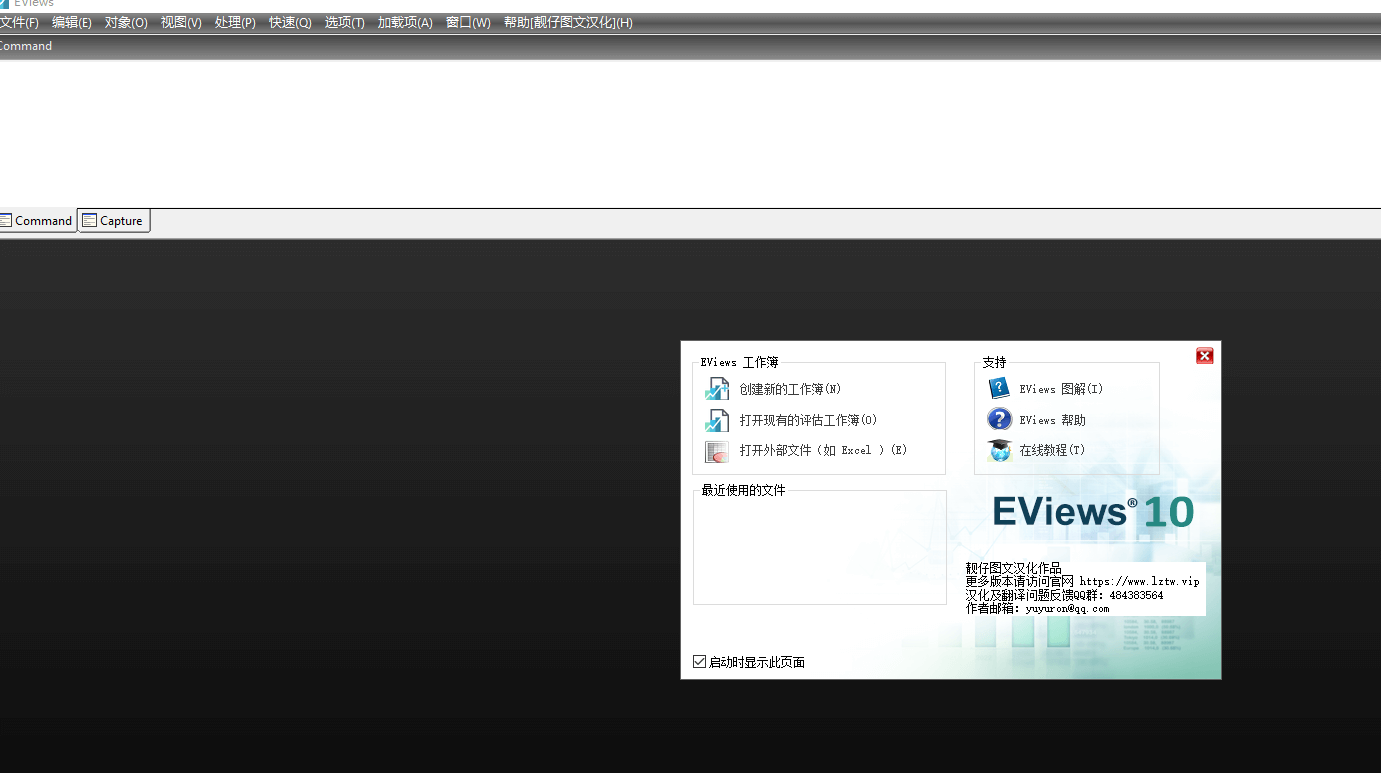The image size is (1381, 773).
Task: Click the open existing workfile icon
Action: [717, 420]
